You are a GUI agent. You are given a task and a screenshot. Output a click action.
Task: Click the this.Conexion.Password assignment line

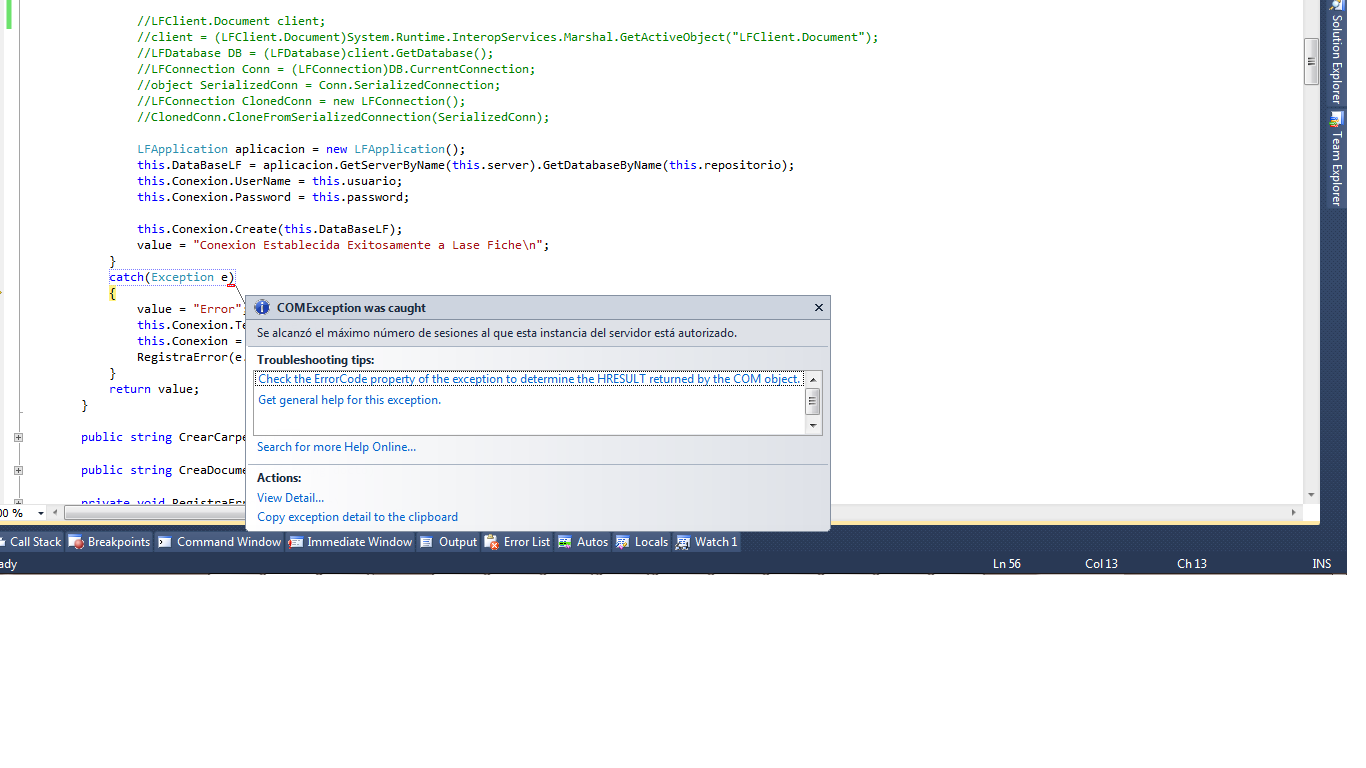[273, 197]
